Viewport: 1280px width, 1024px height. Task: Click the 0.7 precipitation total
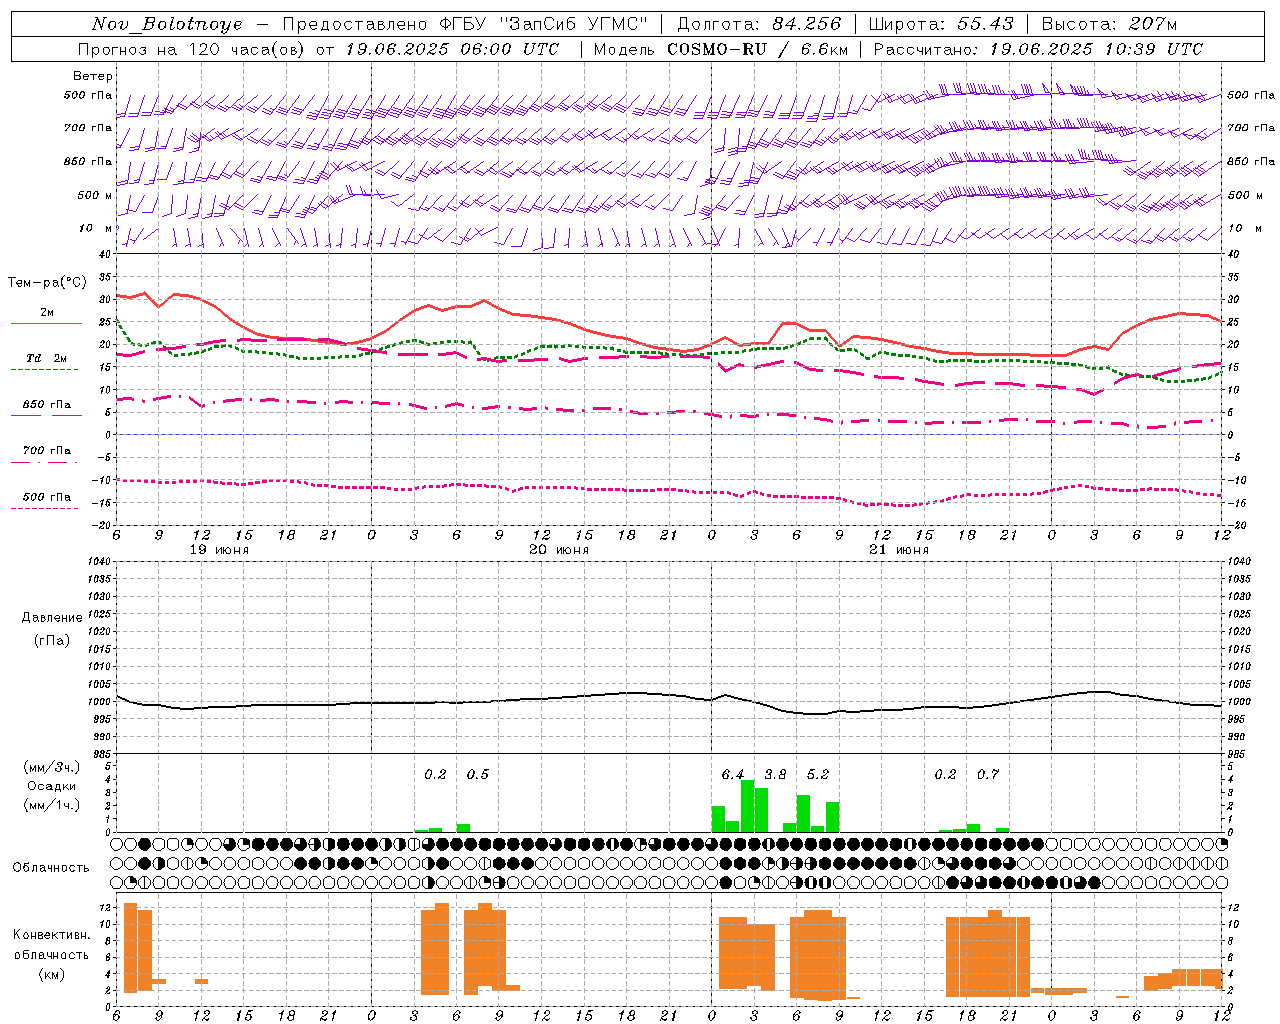tap(988, 774)
